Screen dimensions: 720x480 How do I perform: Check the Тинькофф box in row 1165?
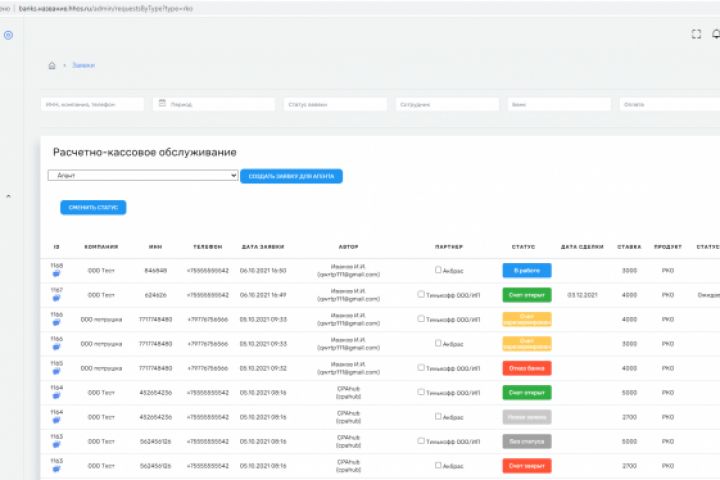421,367
